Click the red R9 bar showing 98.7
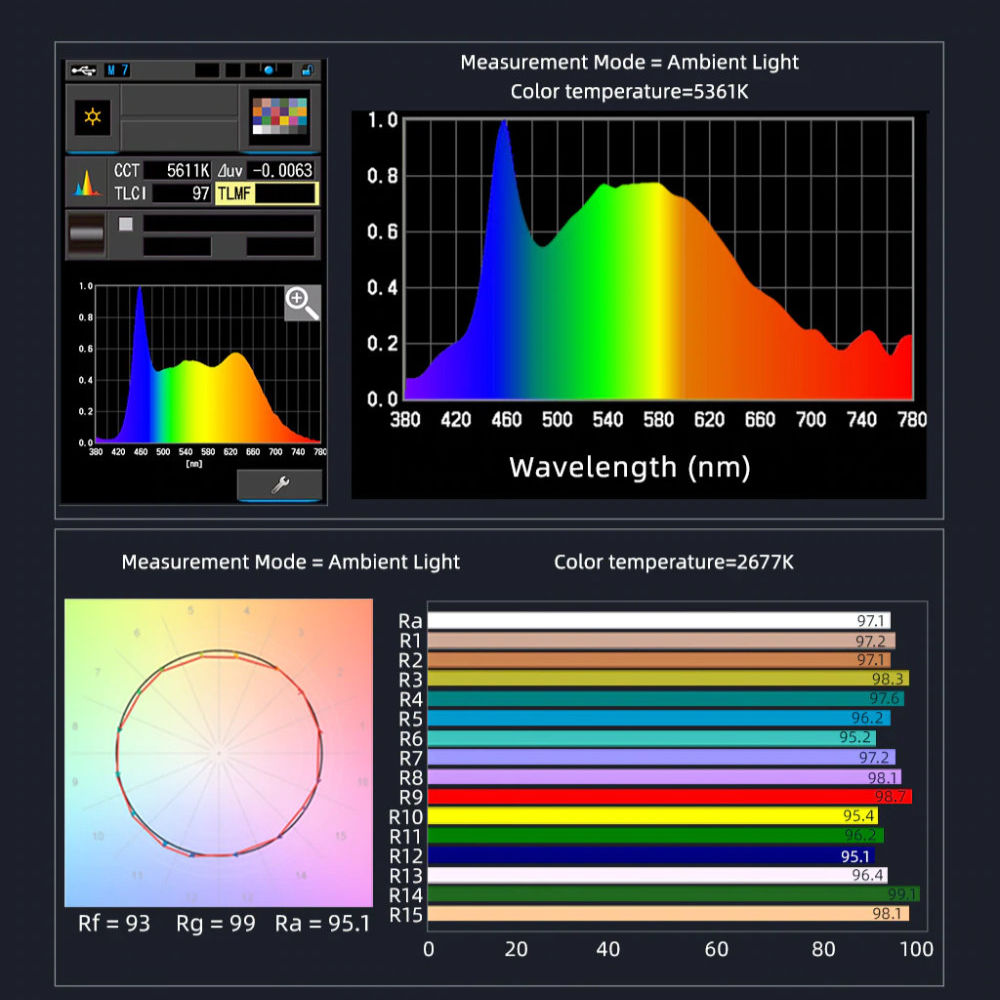Screen dimensions: 1000x1000 point(669,797)
